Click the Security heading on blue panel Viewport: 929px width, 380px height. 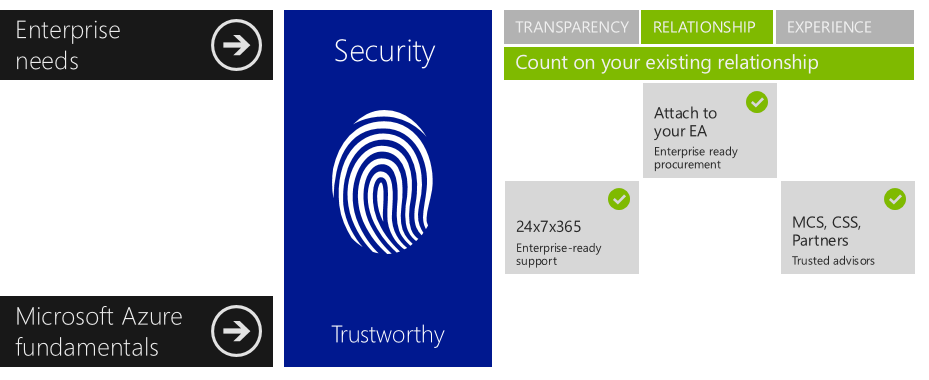tap(385, 52)
